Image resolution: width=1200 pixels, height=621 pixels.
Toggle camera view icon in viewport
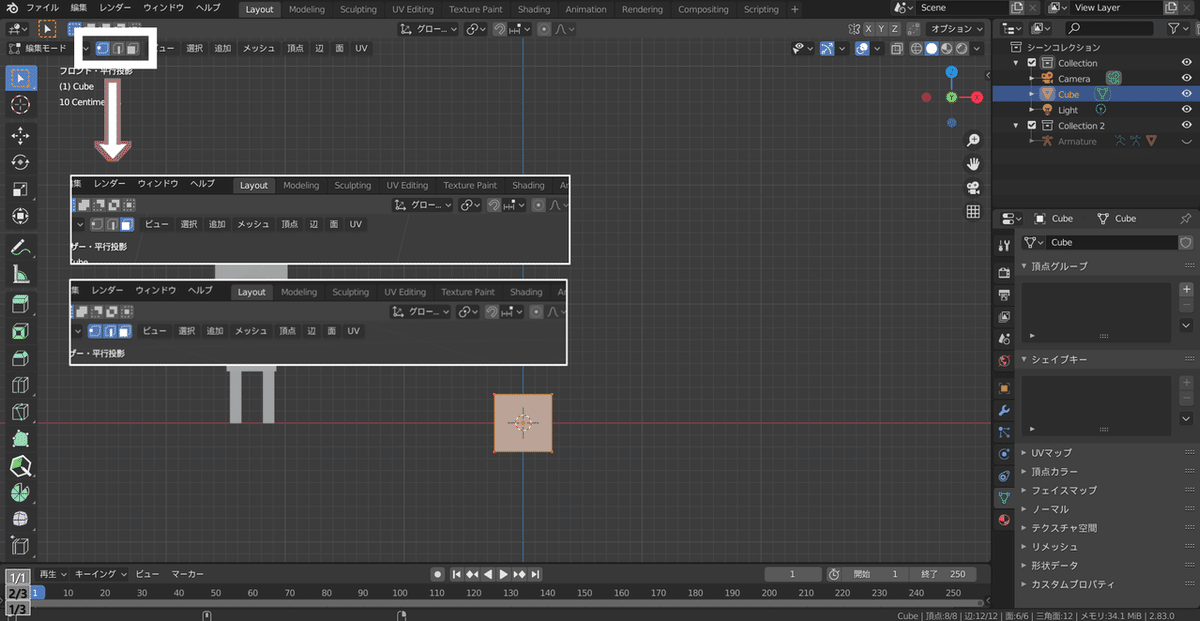pyautogui.click(x=972, y=188)
